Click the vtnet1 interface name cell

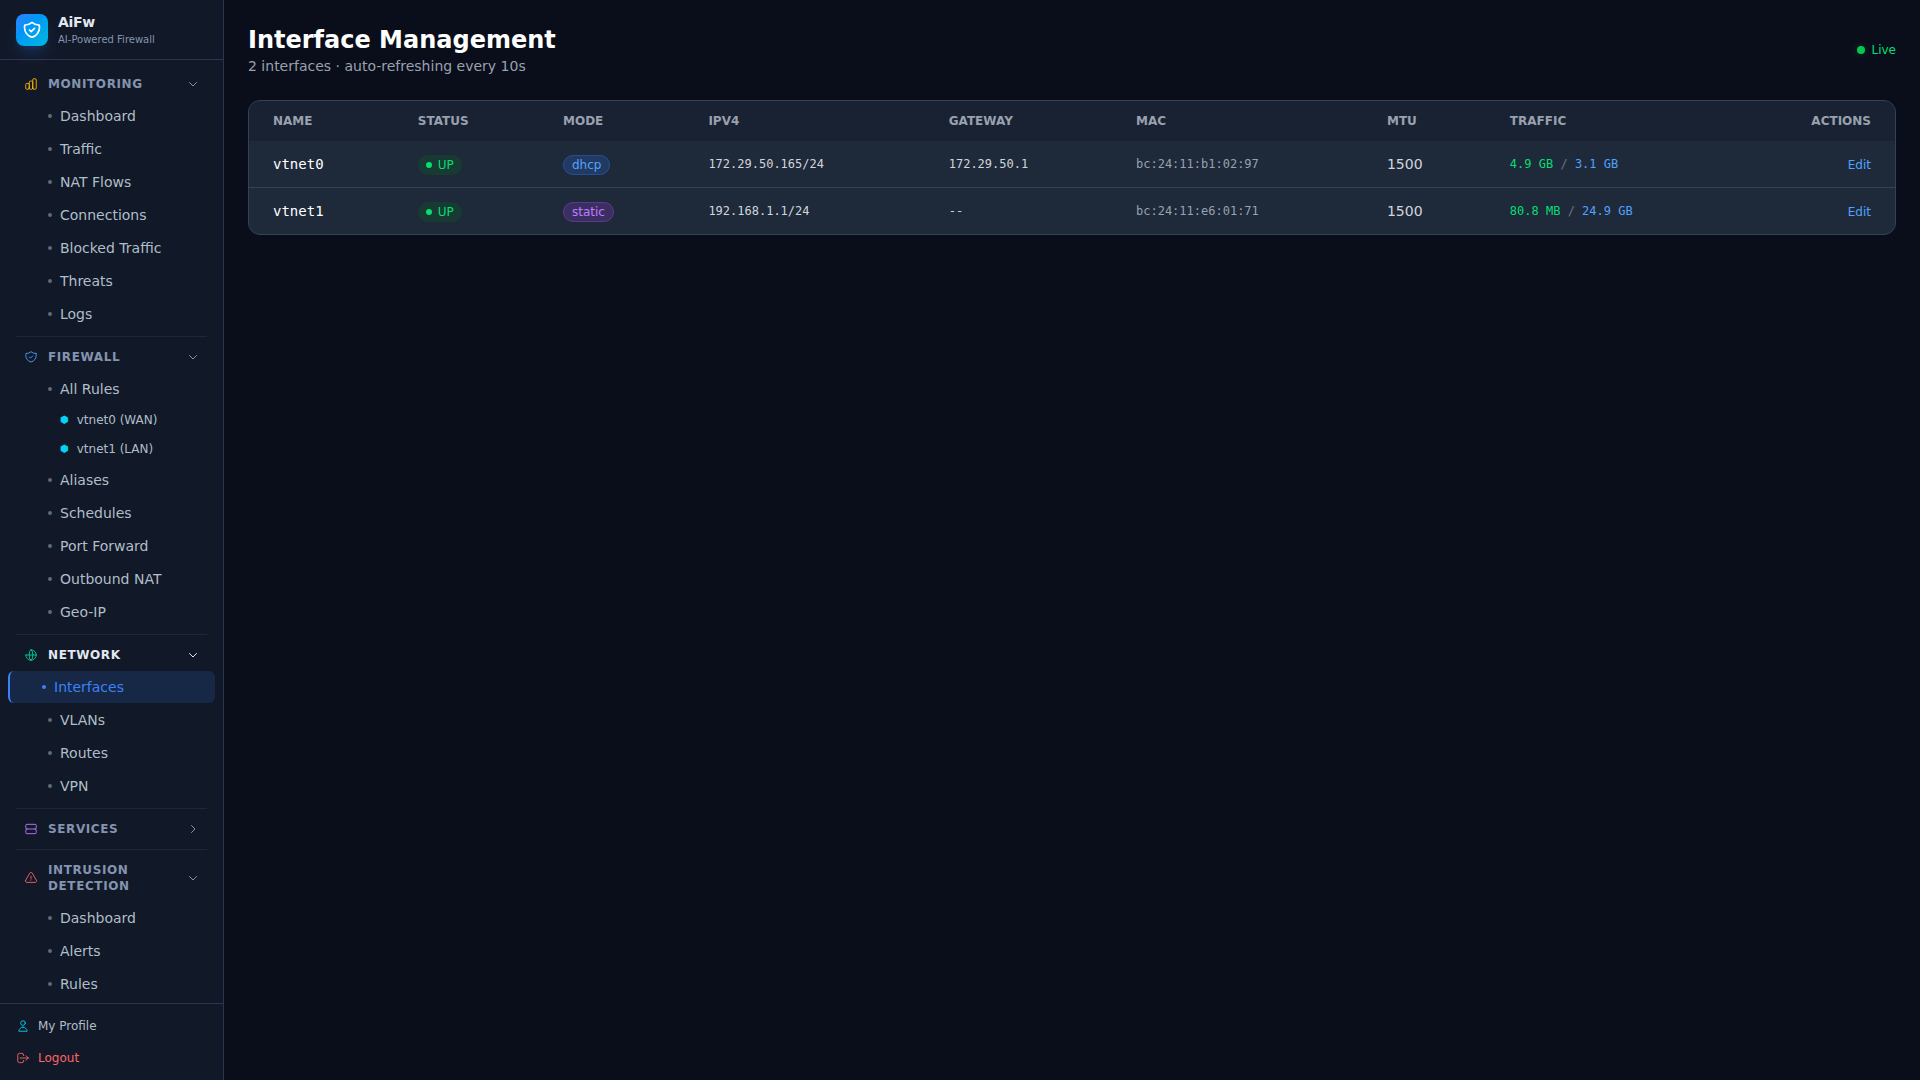click(298, 212)
